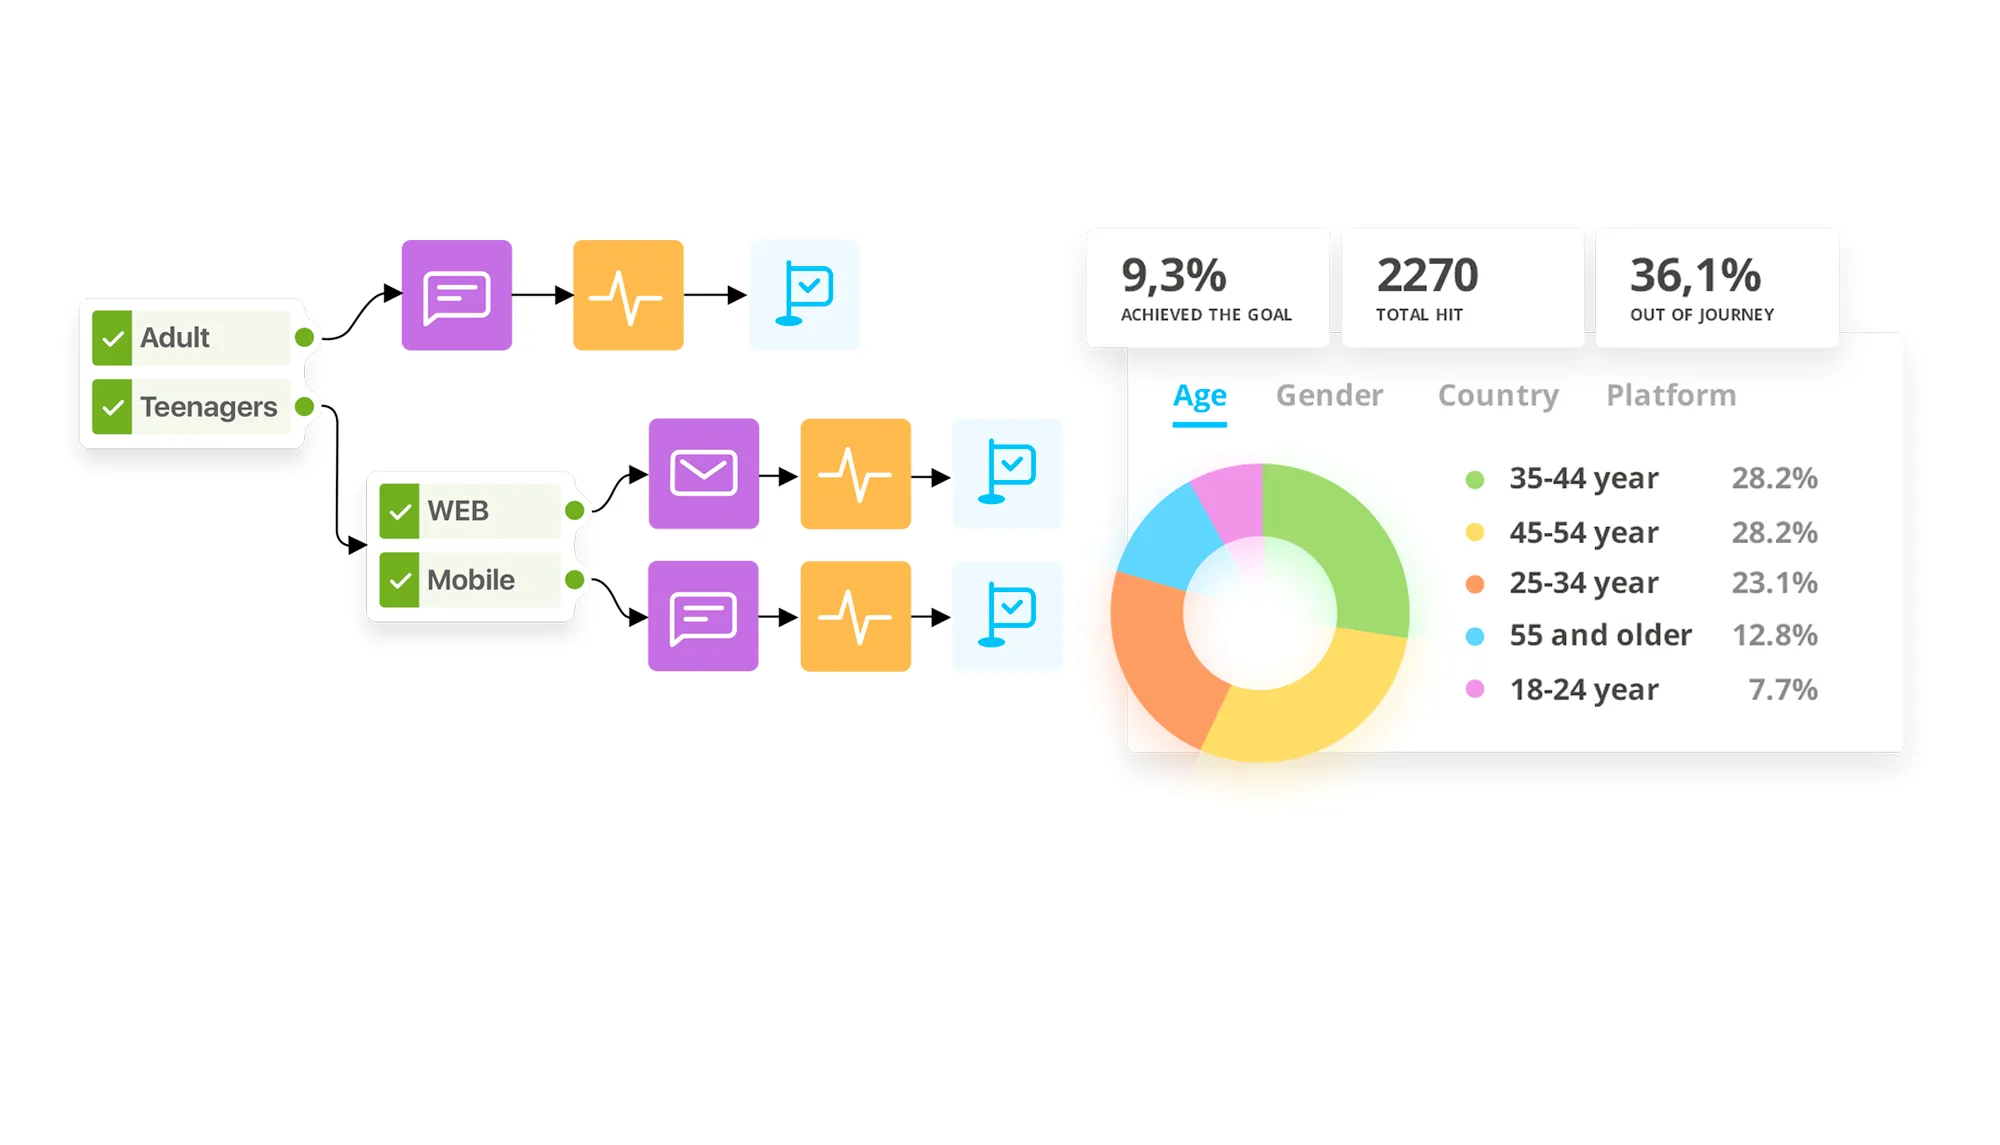
Task: Disable the Mobile platform checkbox
Action: point(399,580)
